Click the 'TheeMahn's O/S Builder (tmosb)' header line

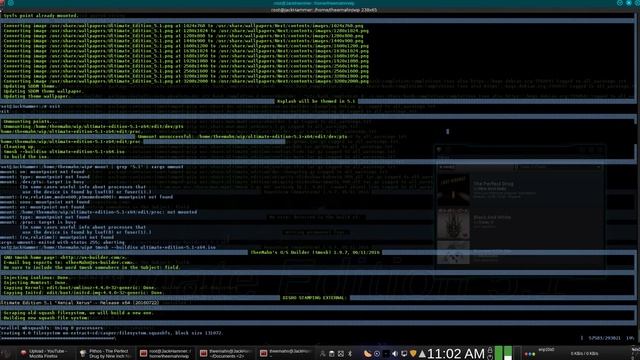pos(315,253)
